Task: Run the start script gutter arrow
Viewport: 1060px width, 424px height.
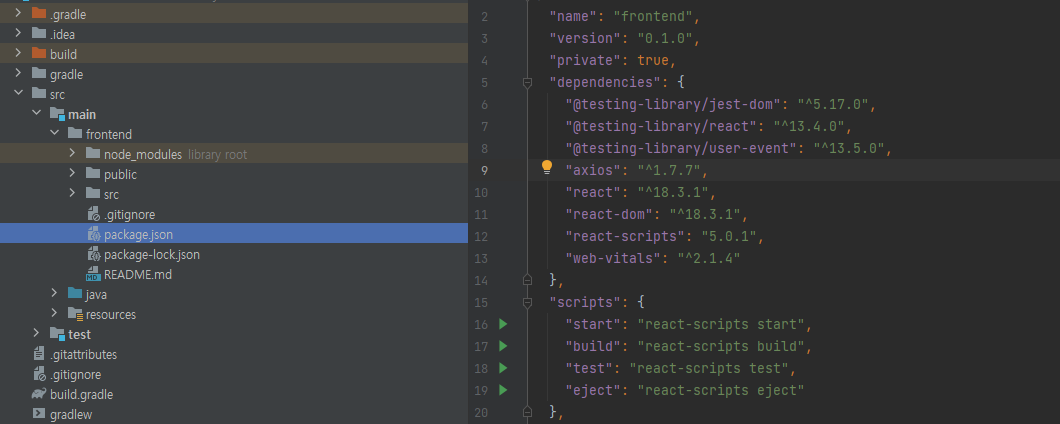Action: tap(502, 324)
